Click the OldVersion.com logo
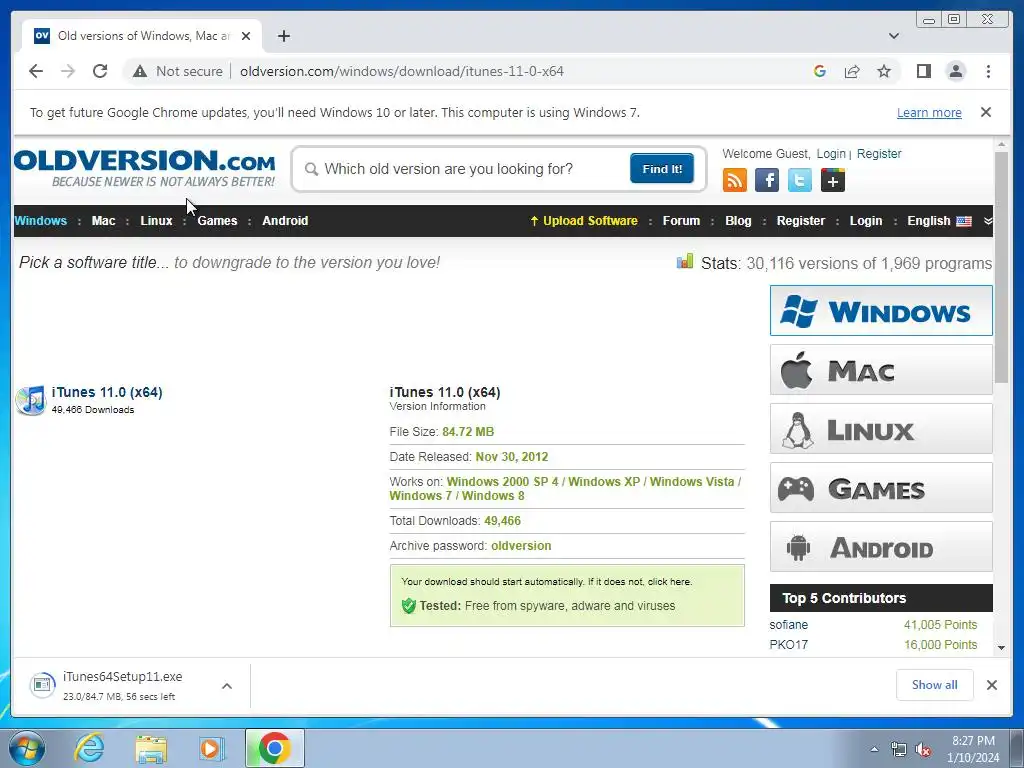 pos(144,168)
